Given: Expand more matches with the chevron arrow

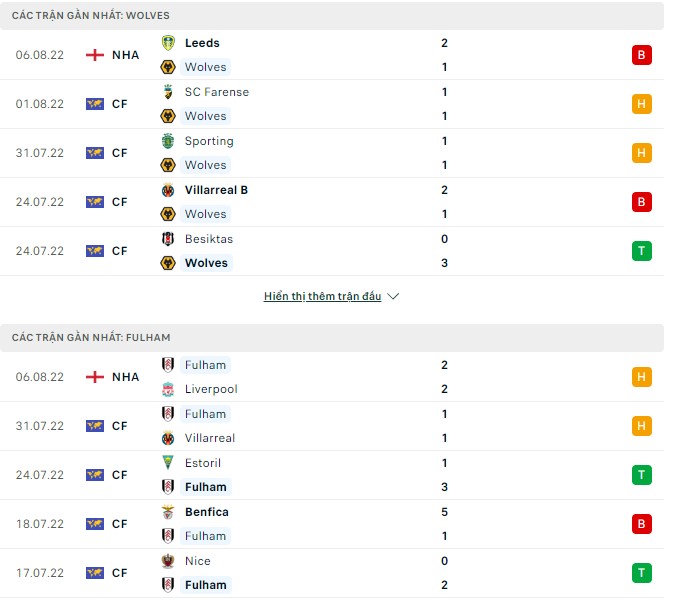Looking at the screenshot, I should [x=393, y=297].
